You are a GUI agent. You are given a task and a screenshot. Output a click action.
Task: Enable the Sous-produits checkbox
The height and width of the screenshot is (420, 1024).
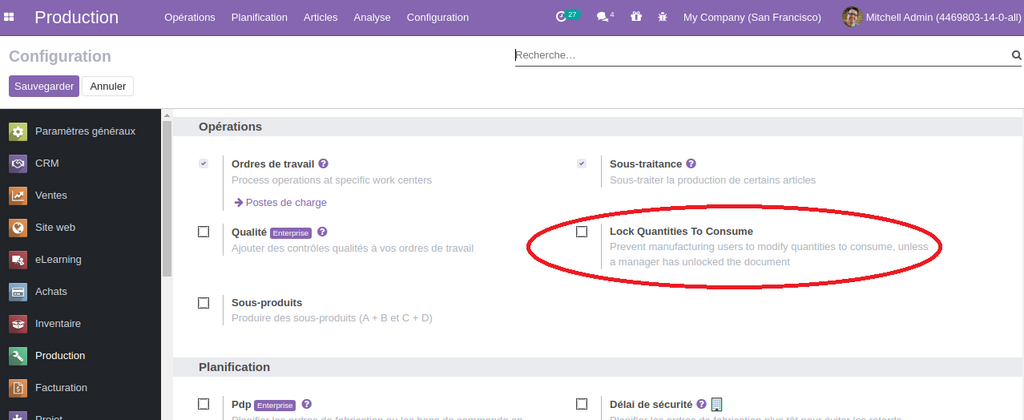[x=204, y=303]
